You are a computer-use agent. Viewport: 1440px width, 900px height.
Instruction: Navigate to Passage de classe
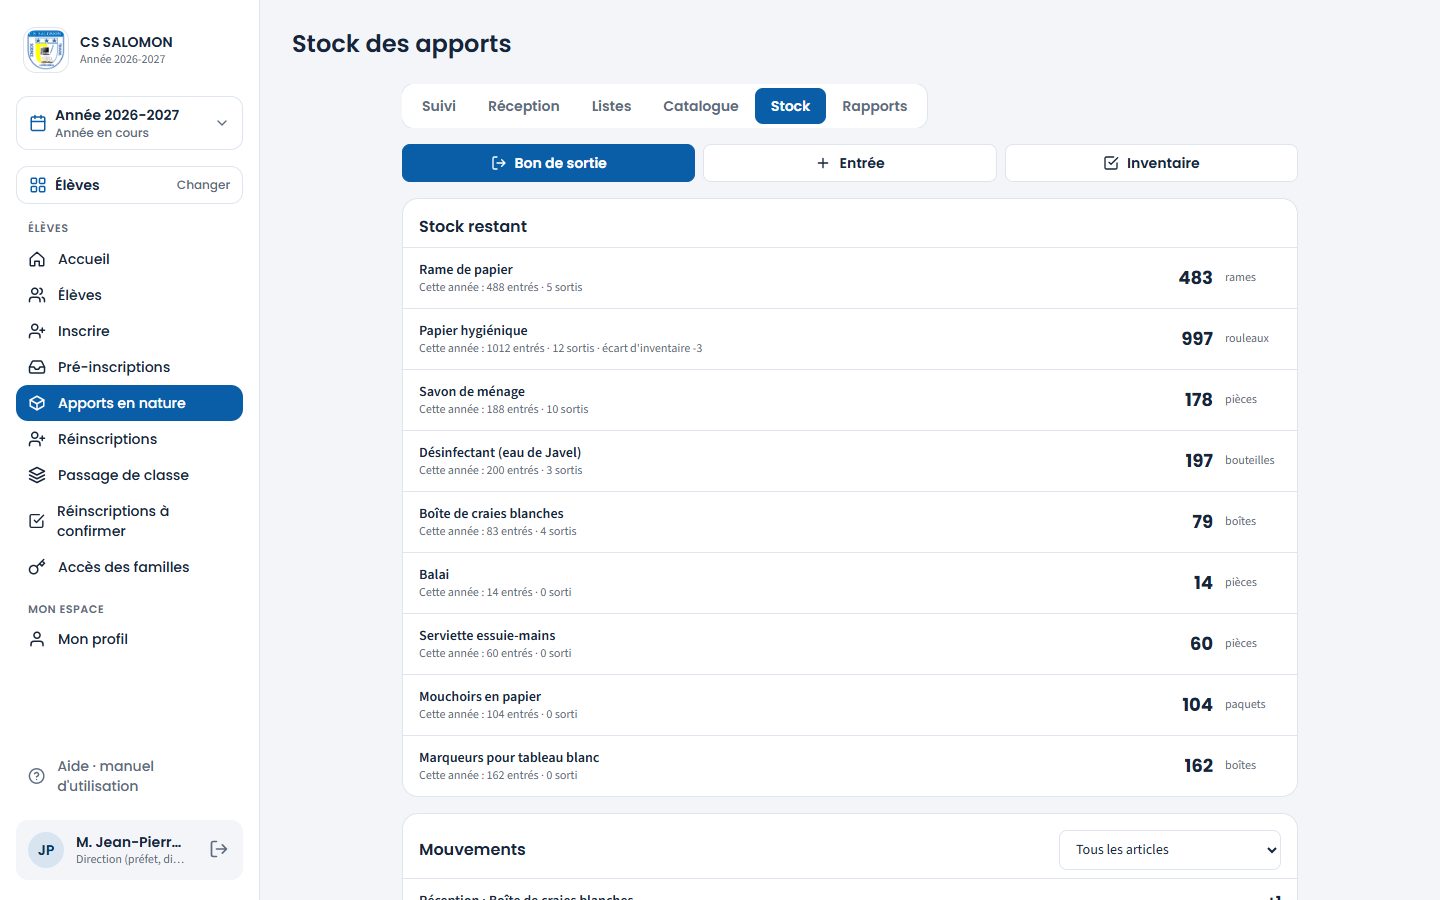coord(129,475)
